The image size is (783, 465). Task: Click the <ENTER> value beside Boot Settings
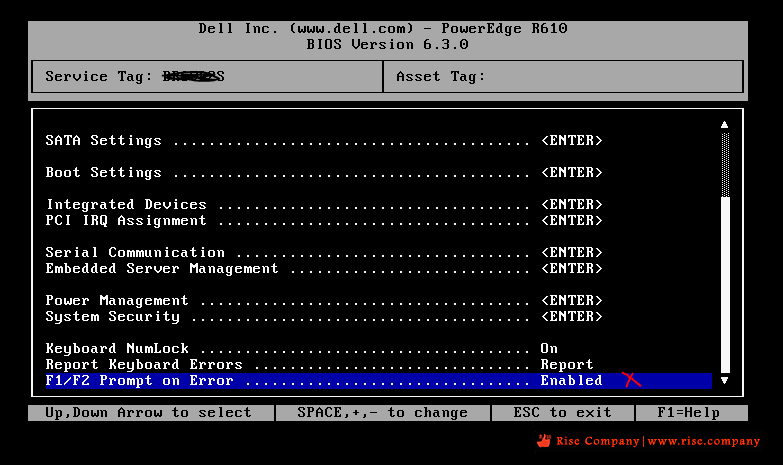tap(572, 173)
